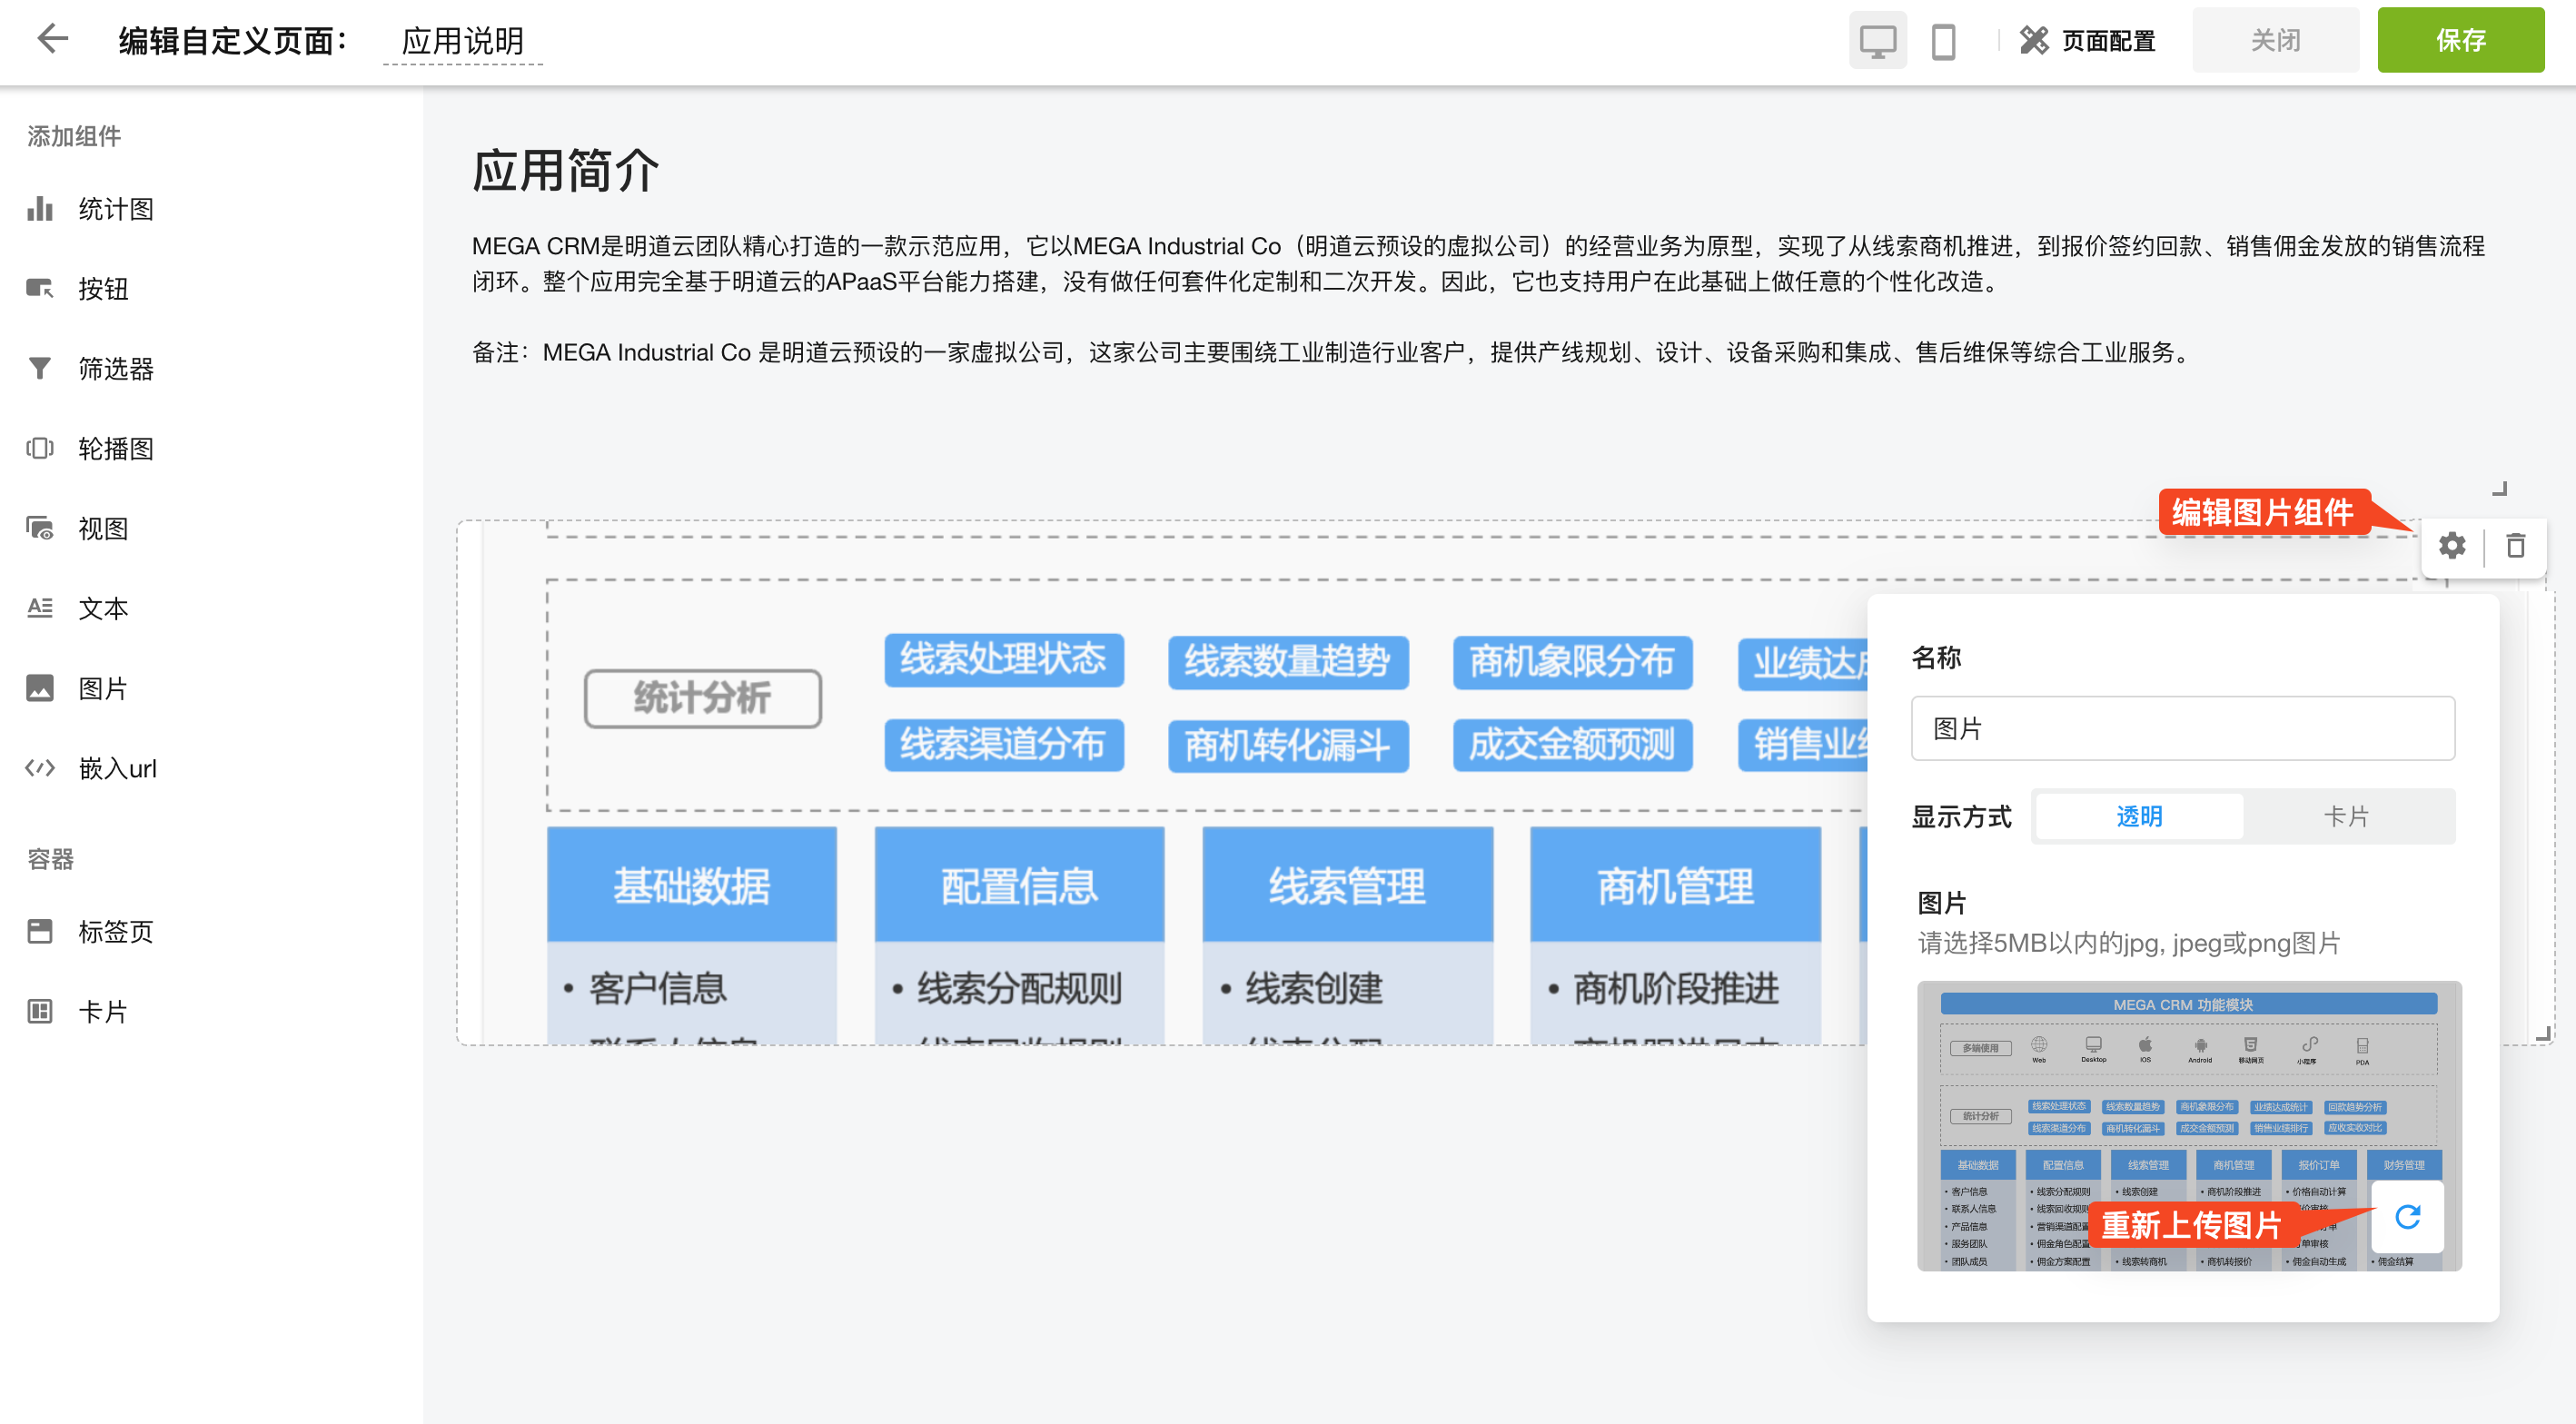Open 页面配置 settings
Viewport: 2576px width, 1424px height.
2087,41
